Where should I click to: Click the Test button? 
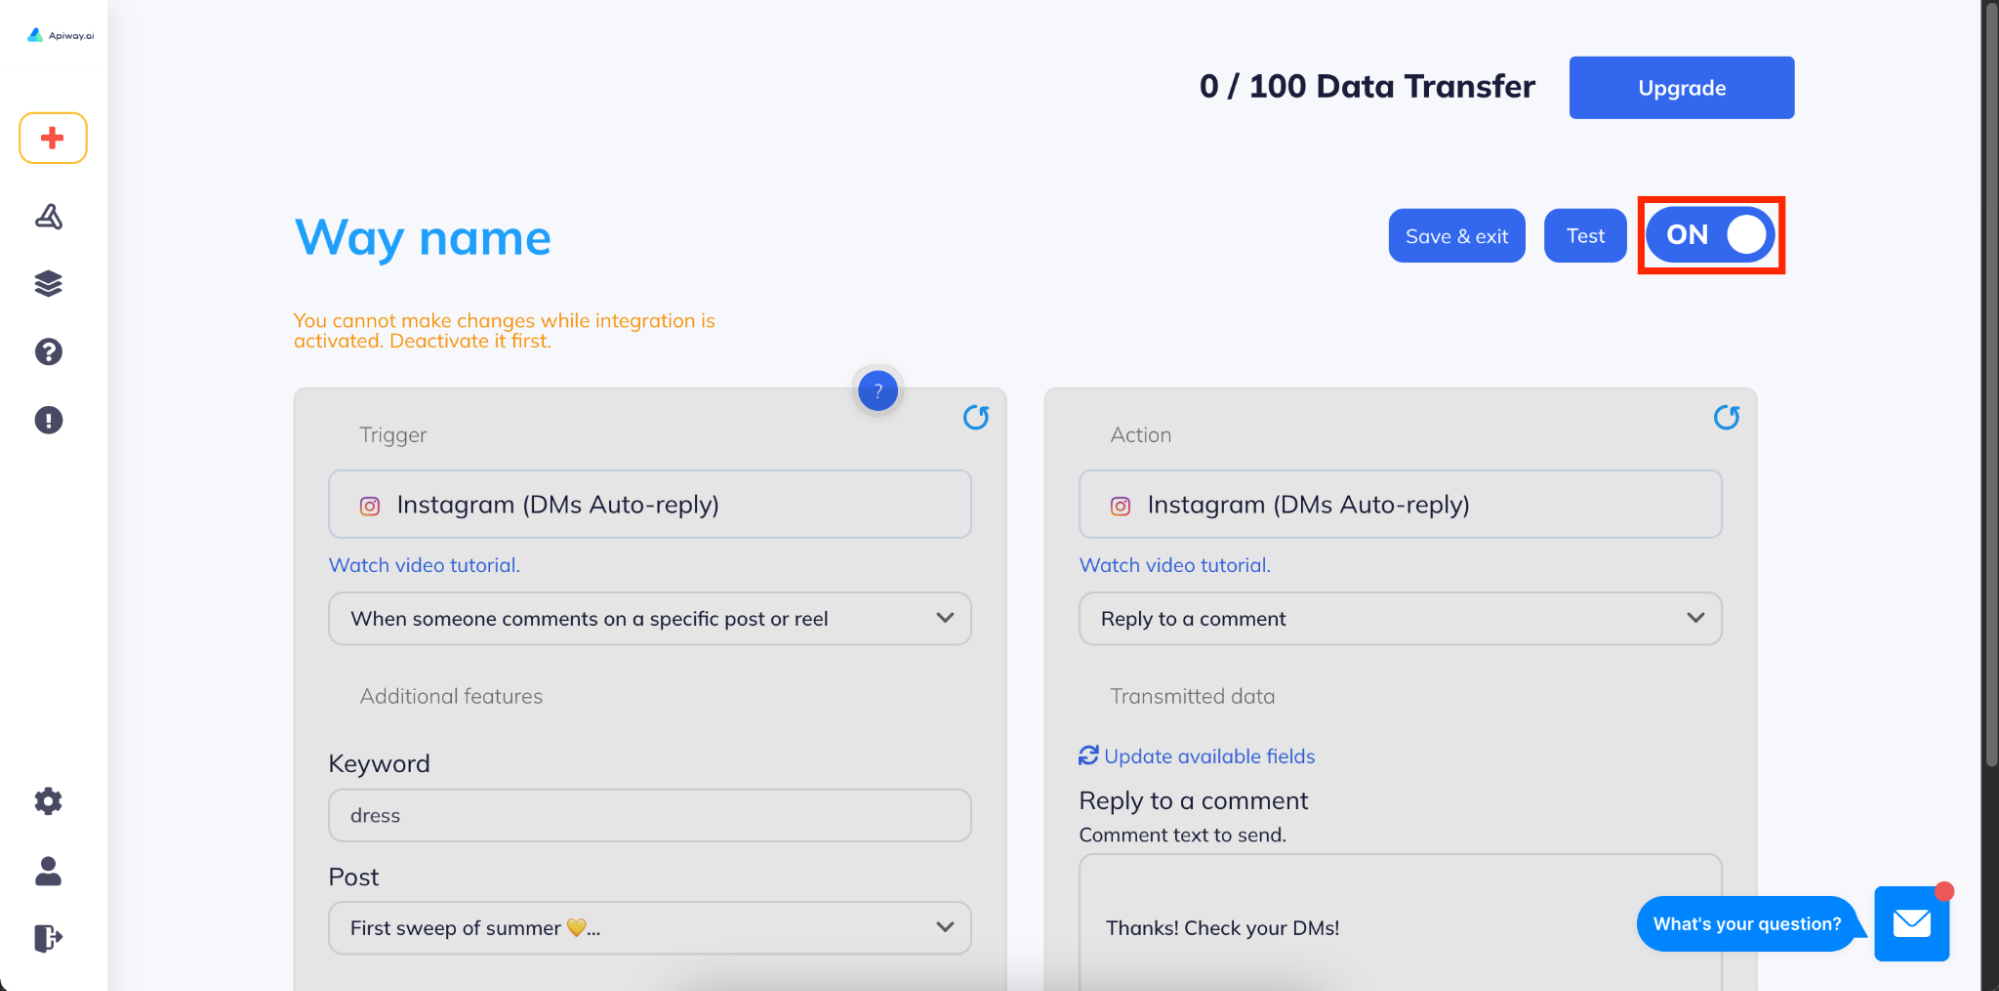coord(1586,236)
